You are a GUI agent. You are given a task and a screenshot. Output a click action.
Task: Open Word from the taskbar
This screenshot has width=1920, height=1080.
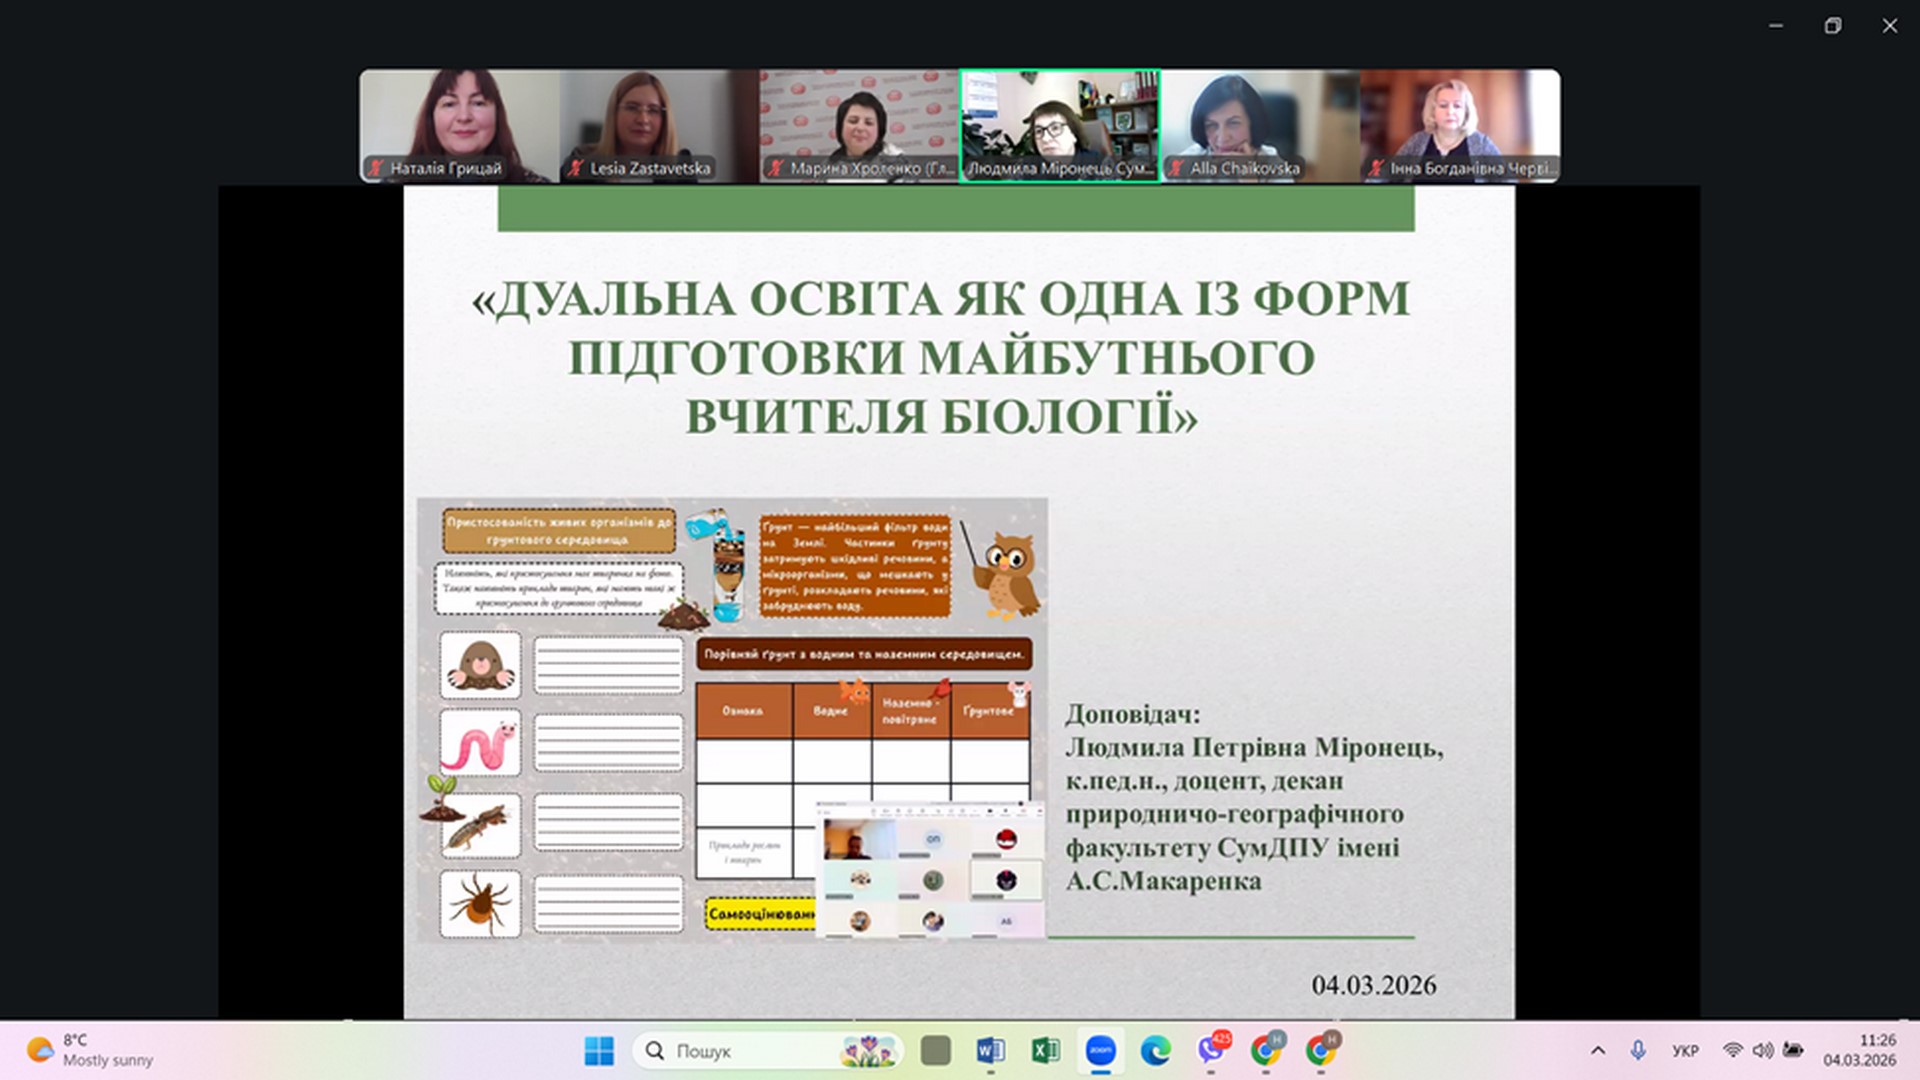pos(990,1051)
